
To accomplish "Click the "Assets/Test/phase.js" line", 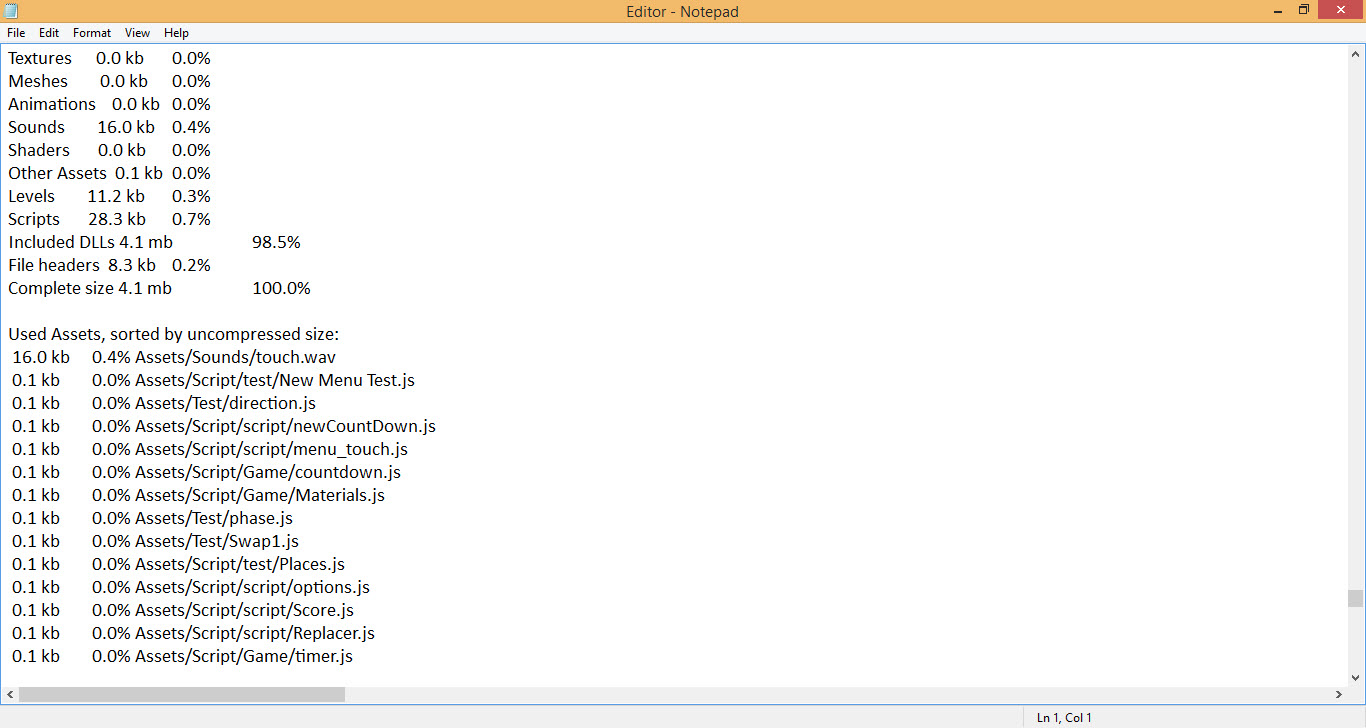I will pyautogui.click(x=152, y=518).
